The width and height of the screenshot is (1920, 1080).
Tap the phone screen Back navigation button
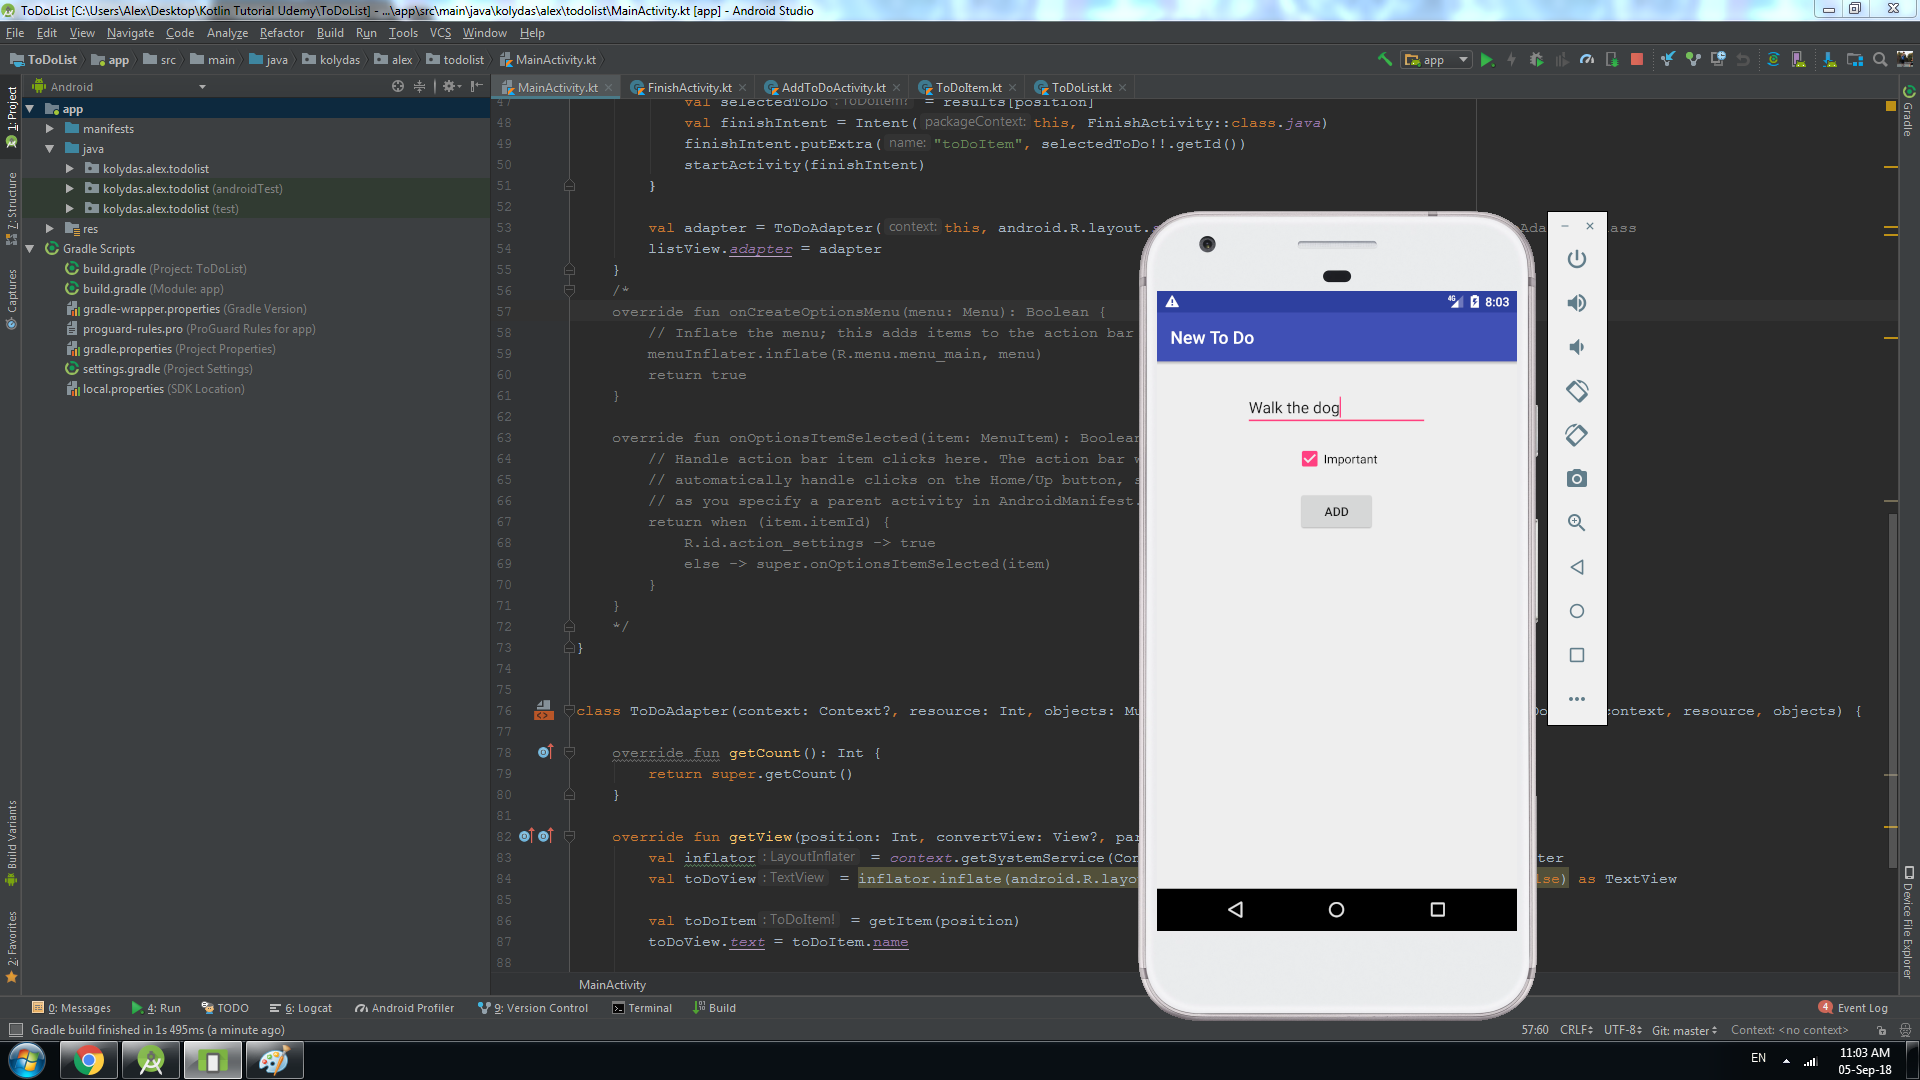(1235, 910)
